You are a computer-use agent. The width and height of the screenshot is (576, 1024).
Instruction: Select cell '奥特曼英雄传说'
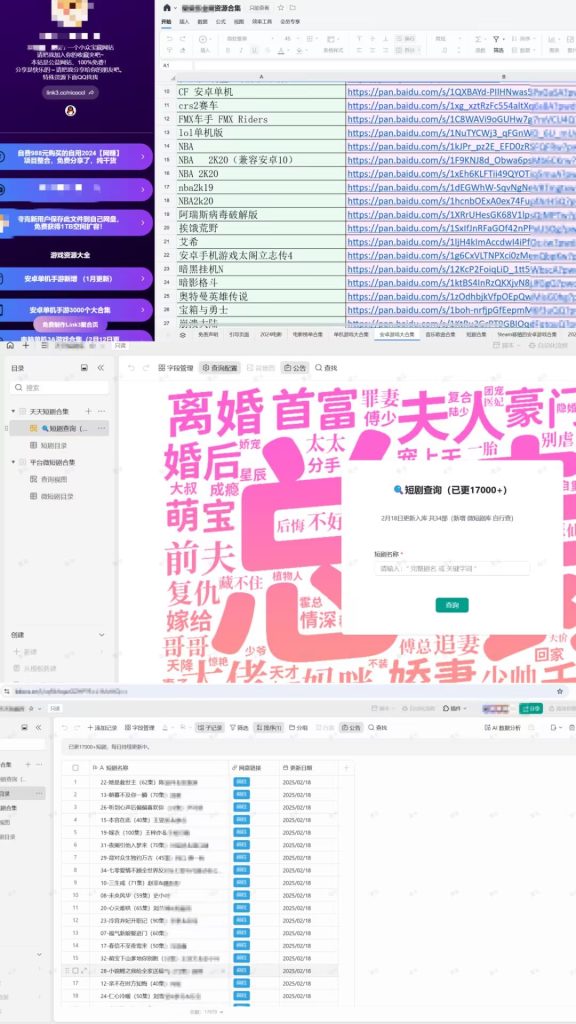(261, 296)
